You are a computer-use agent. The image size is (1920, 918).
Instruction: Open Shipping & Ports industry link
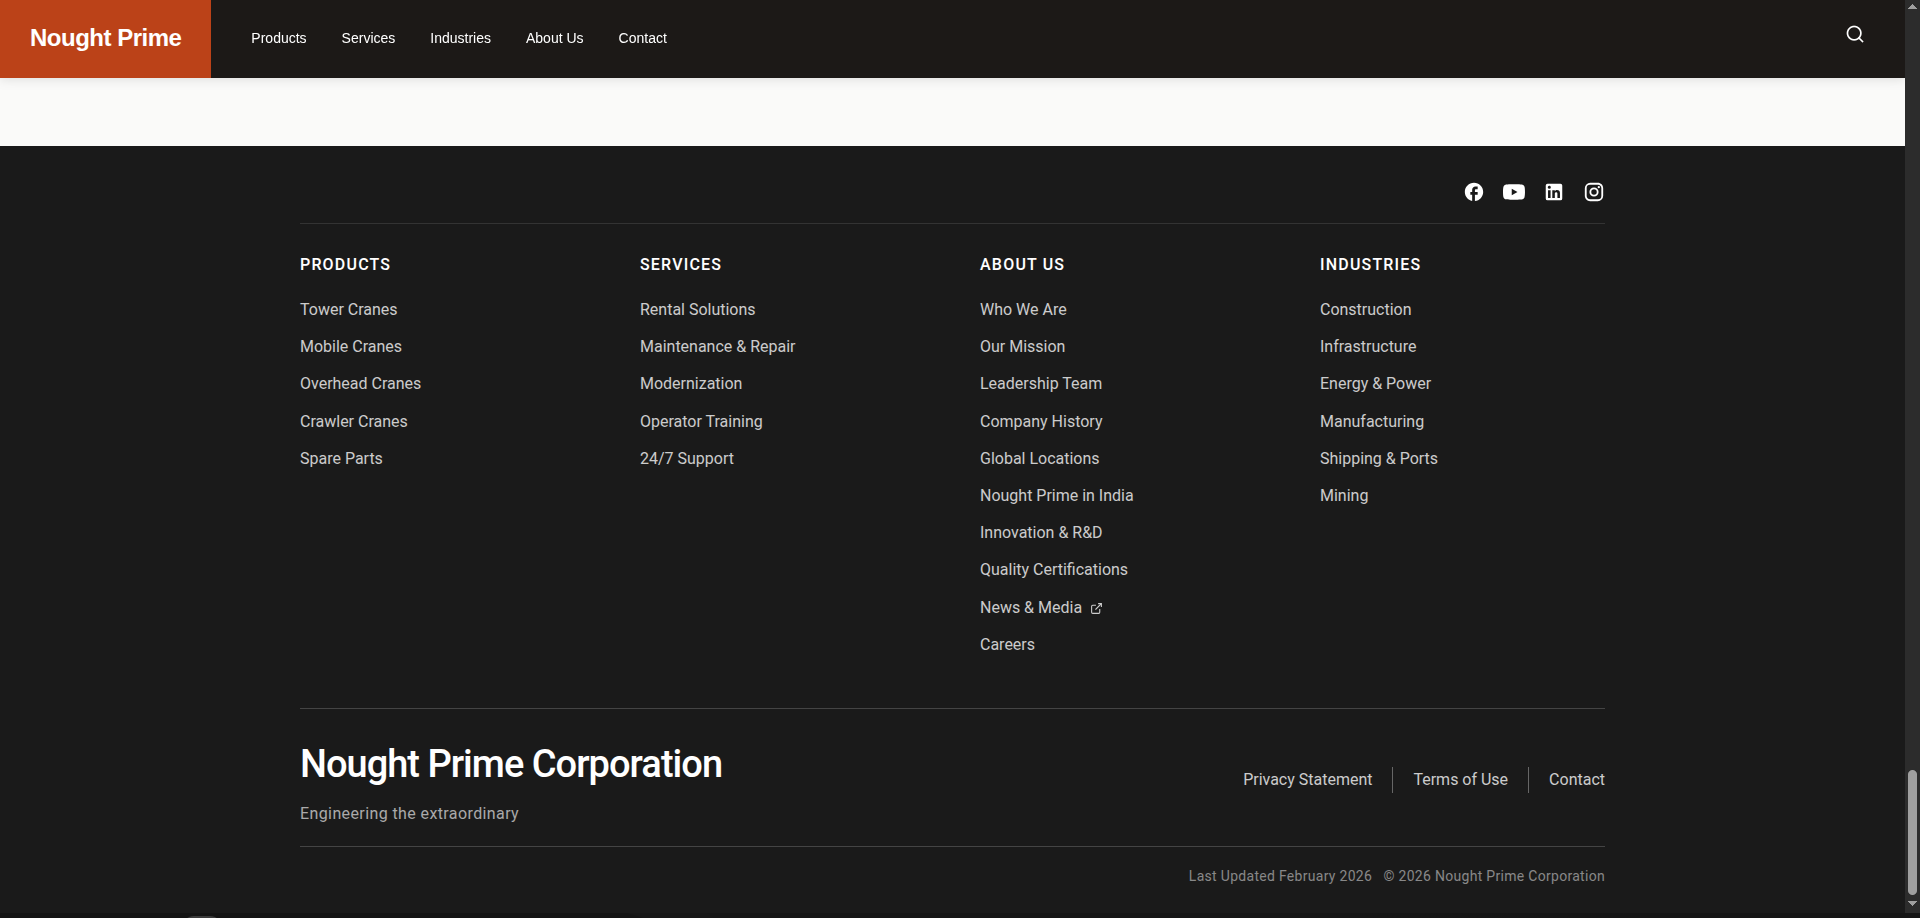tap(1378, 459)
